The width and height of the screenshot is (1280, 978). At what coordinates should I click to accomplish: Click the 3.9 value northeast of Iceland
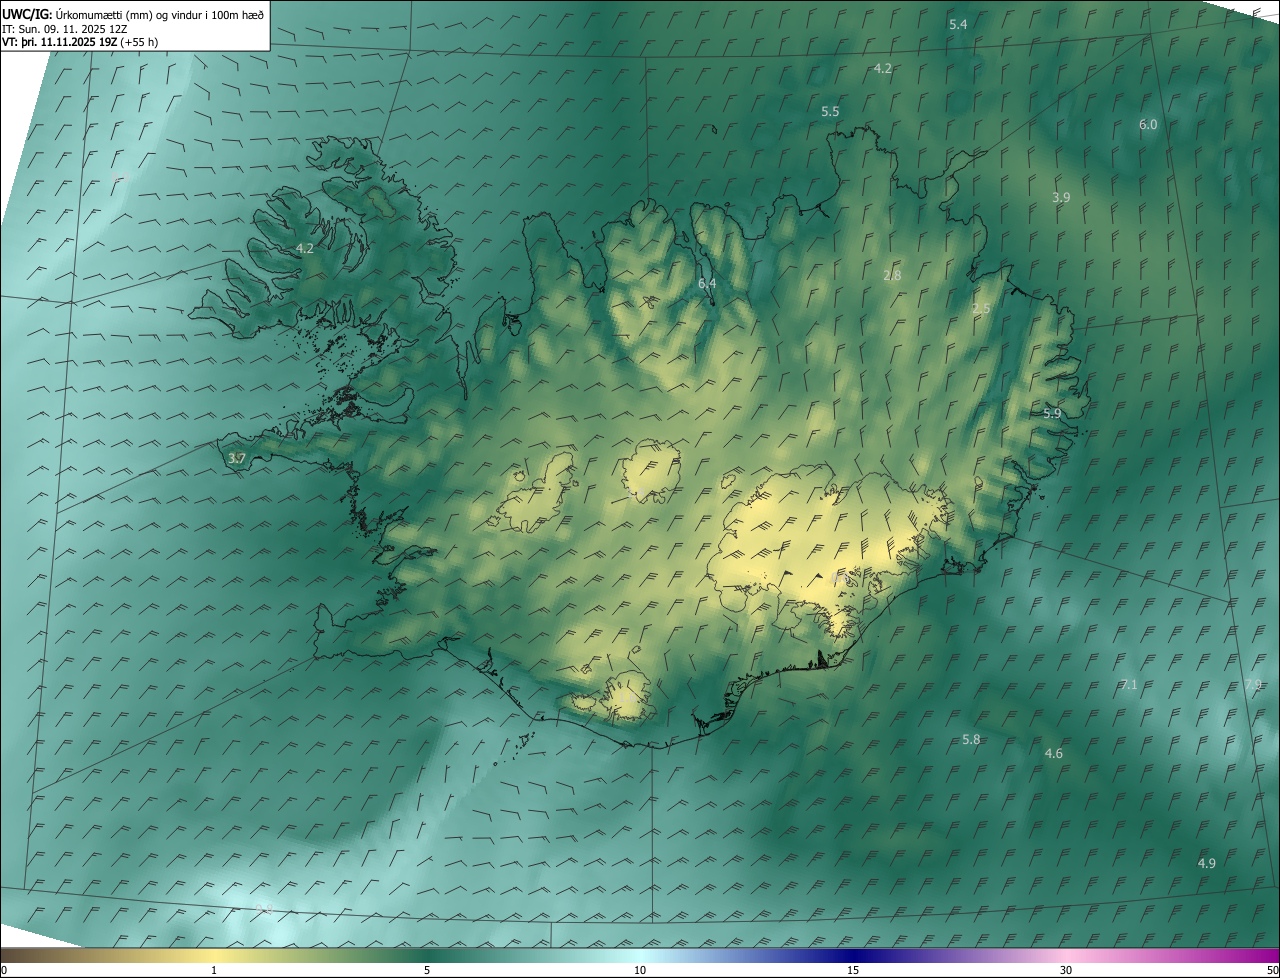point(1061,198)
